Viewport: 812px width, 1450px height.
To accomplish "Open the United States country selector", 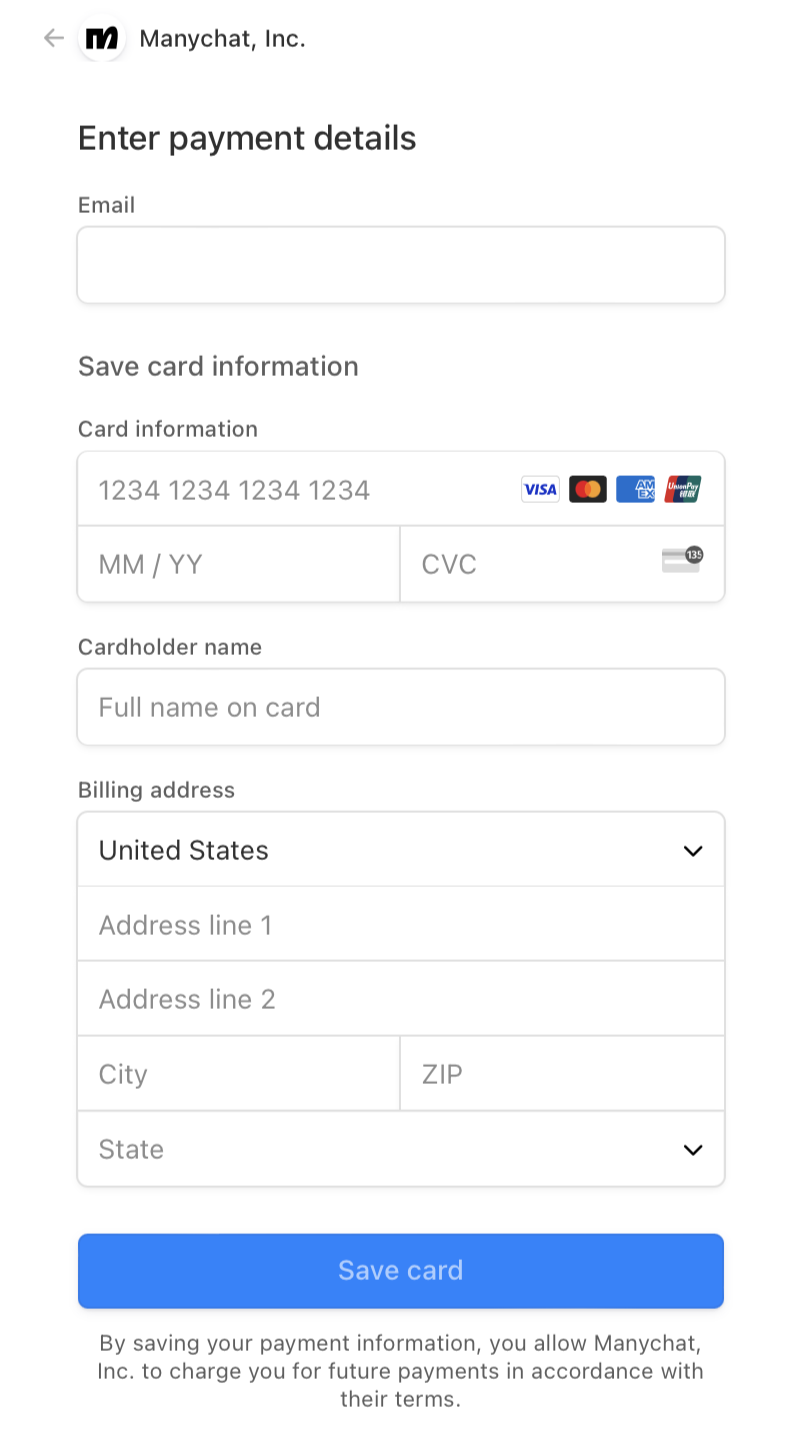I will (x=400, y=849).
